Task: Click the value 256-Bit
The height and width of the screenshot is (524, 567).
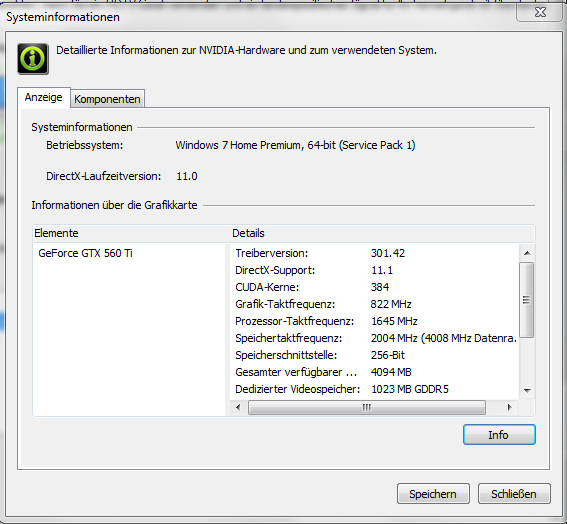Action: [x=388, y=355]
